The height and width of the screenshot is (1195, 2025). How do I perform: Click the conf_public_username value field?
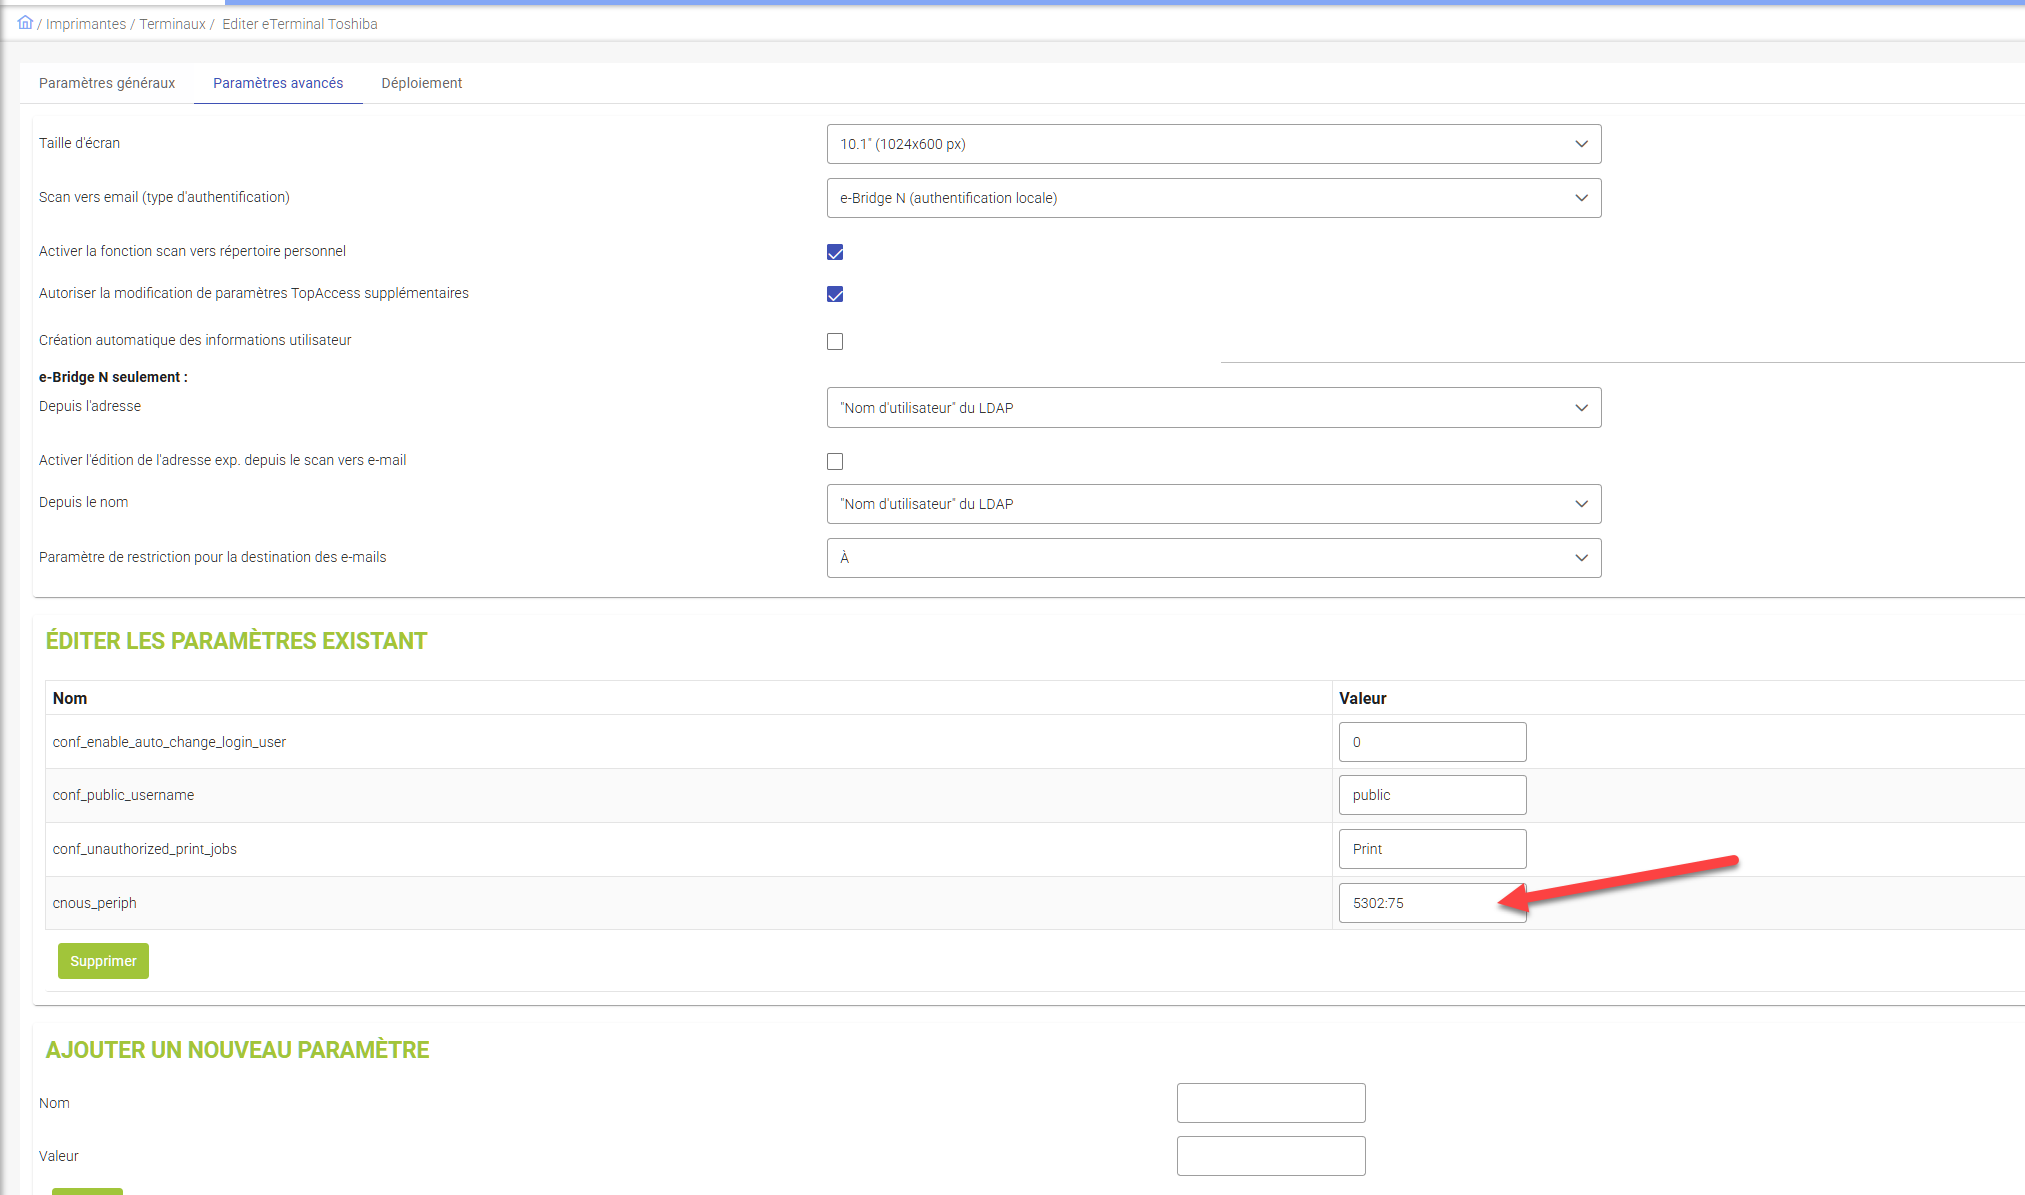coord(1432,795)
